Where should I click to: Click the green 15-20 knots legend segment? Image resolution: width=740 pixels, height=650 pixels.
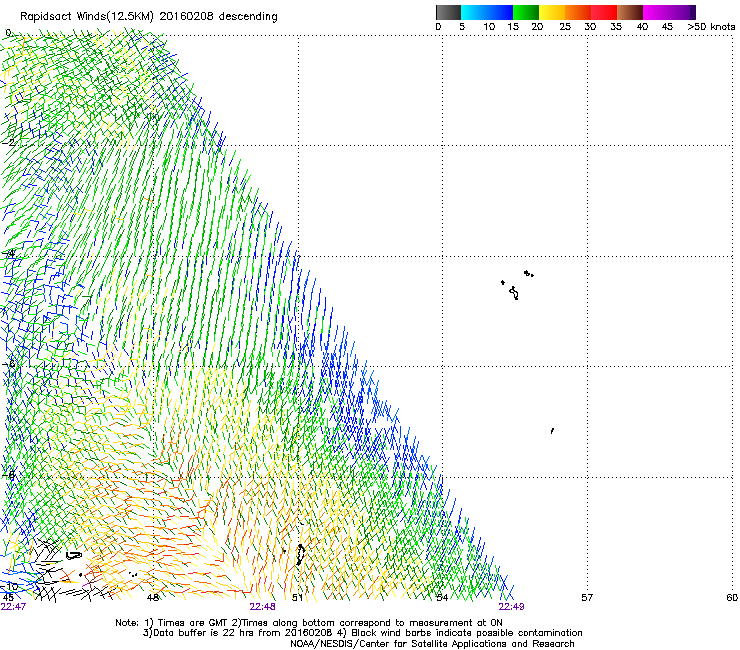coord(526,12)
